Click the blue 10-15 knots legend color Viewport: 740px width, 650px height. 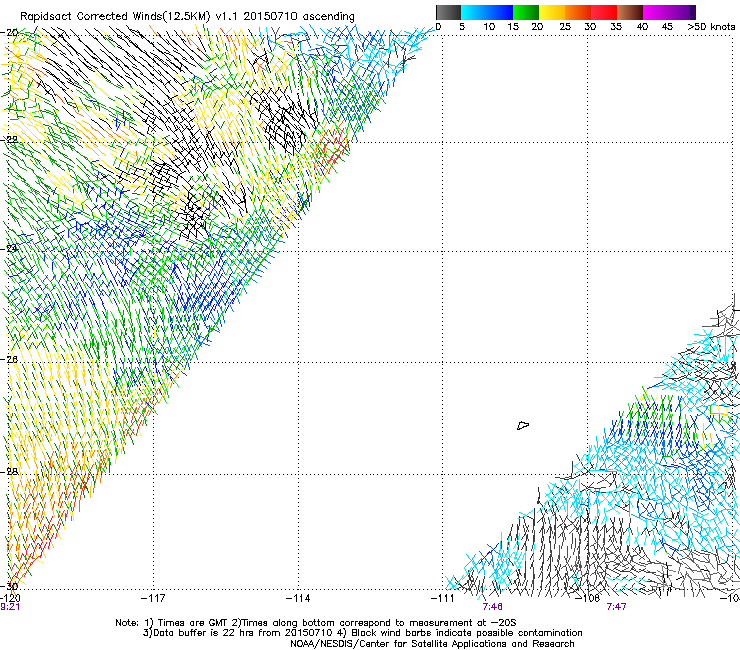(x=500, y=12)
